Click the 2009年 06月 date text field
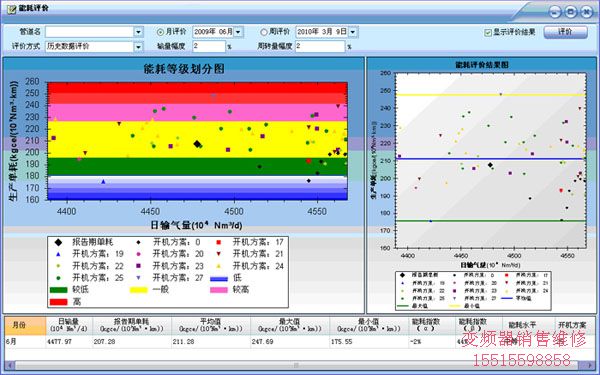Viewport: 600px width, 375px height. click(213, 32)
